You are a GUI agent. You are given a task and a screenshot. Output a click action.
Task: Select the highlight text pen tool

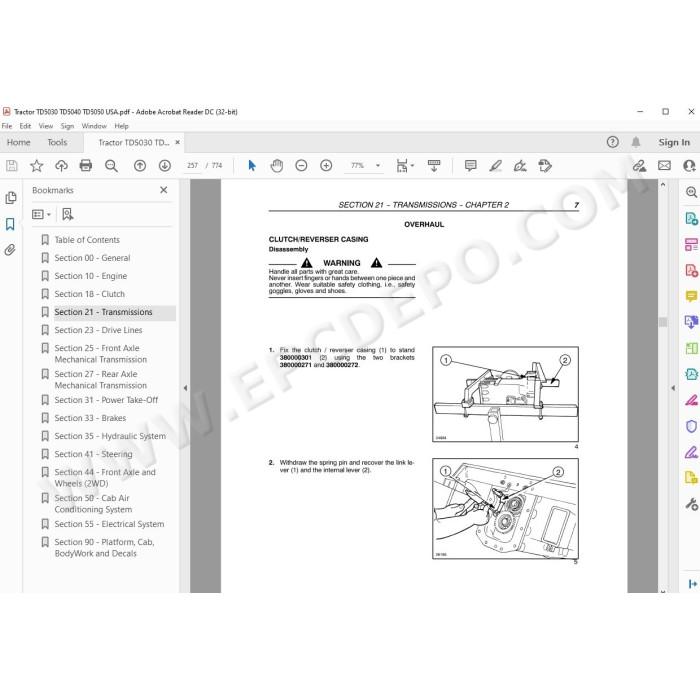496,166
